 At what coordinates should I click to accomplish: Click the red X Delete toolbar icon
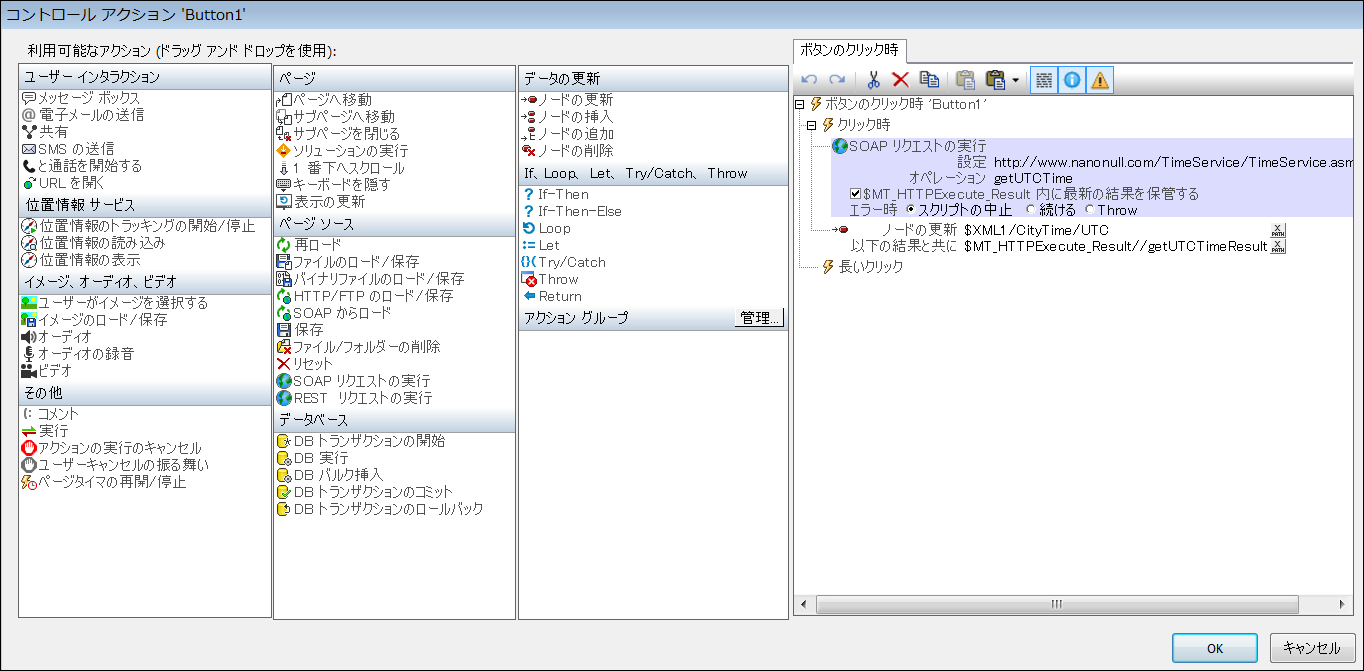900,81
